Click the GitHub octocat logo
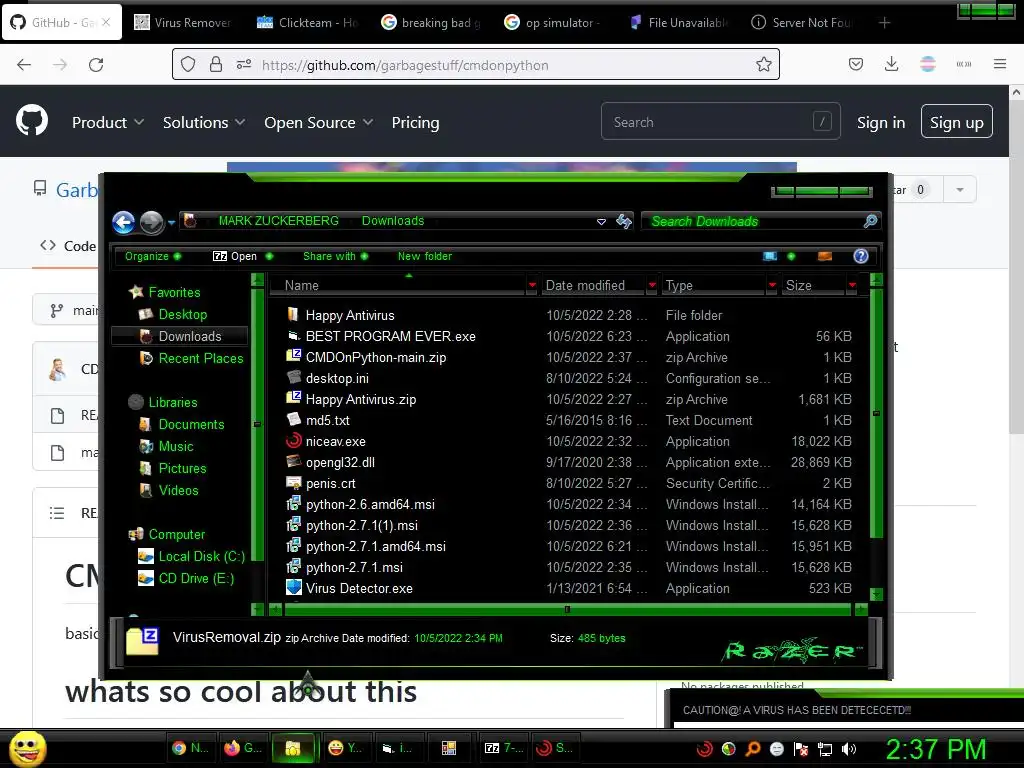 (32, 121)
